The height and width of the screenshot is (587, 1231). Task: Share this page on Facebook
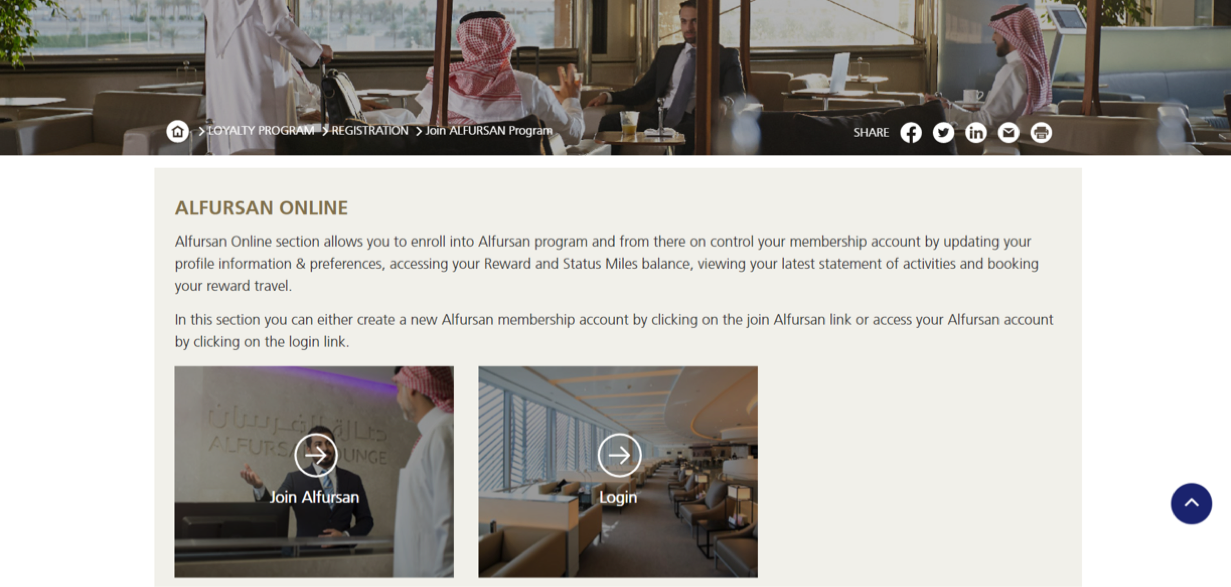pos(910,132)
